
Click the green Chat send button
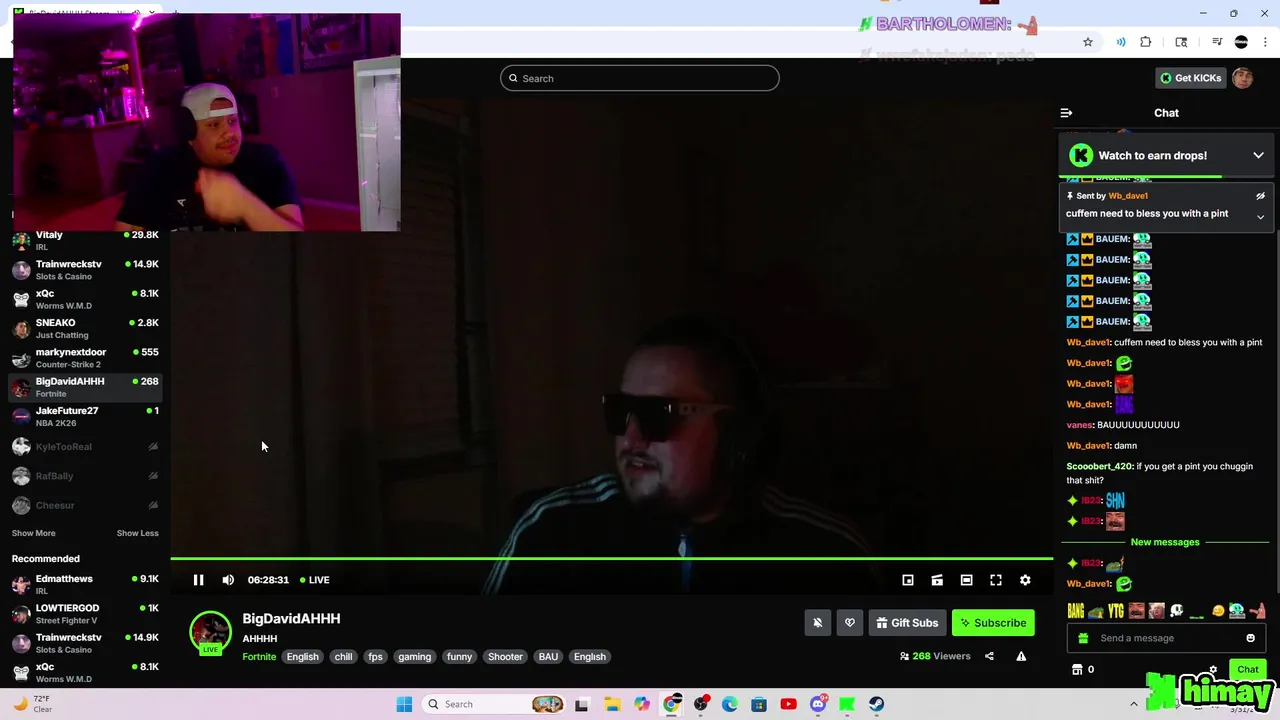pyautogui.click(x=1247, y=670)
